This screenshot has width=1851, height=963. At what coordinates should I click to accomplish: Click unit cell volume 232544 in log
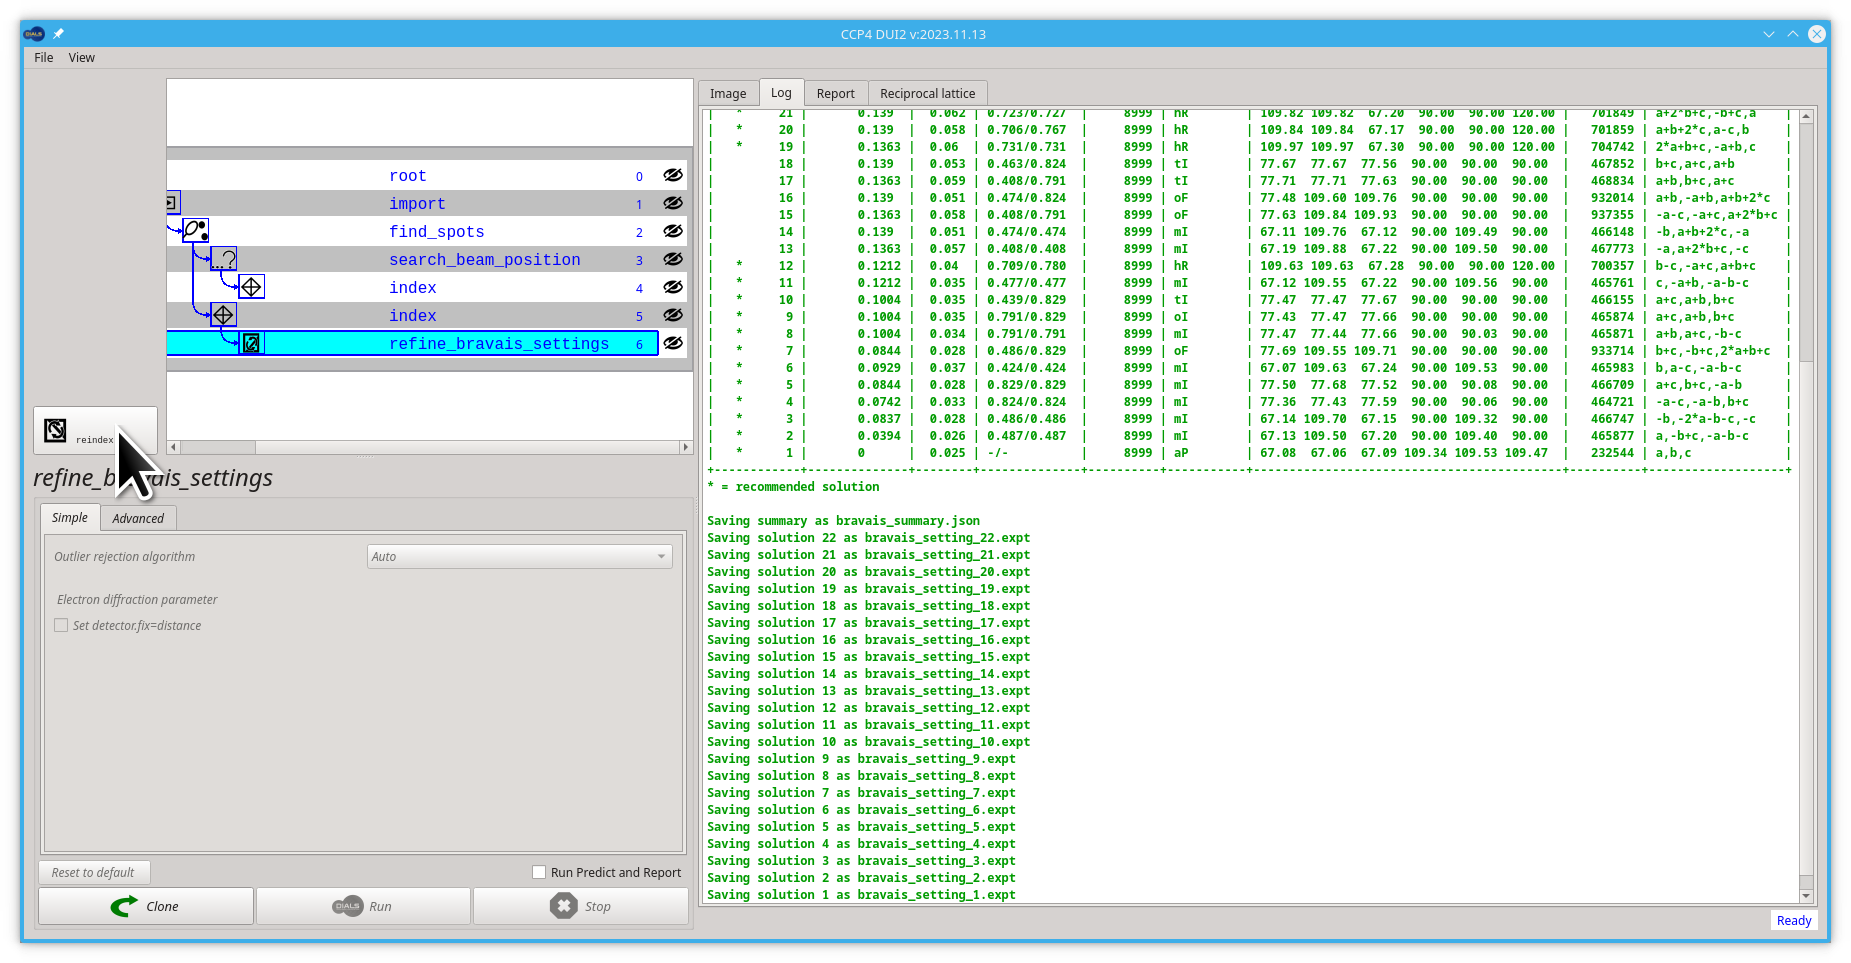tap(1612, 453)
